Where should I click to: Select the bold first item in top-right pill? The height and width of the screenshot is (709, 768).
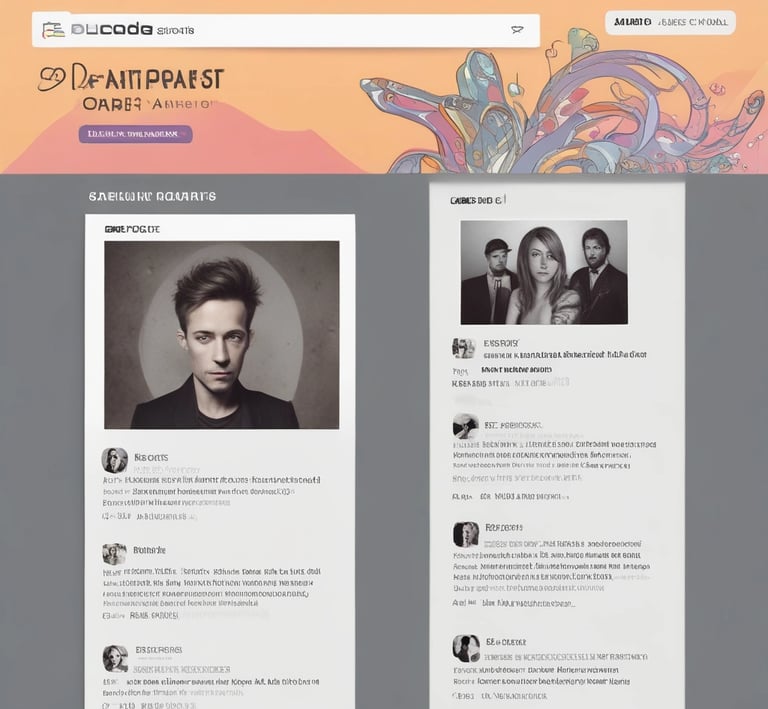pos(632,22)
